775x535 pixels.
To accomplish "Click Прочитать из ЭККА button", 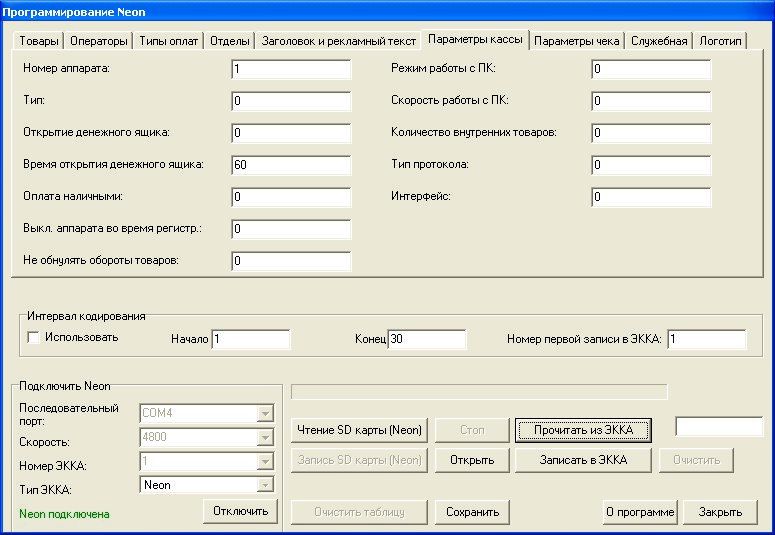I will (583, 430).
